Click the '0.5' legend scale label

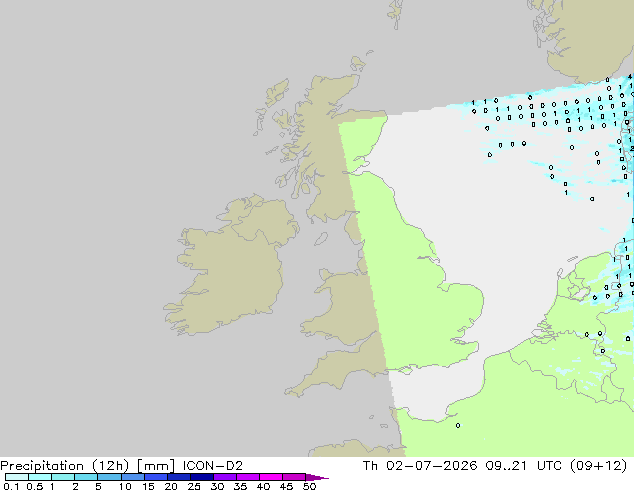tap(35, 486)
